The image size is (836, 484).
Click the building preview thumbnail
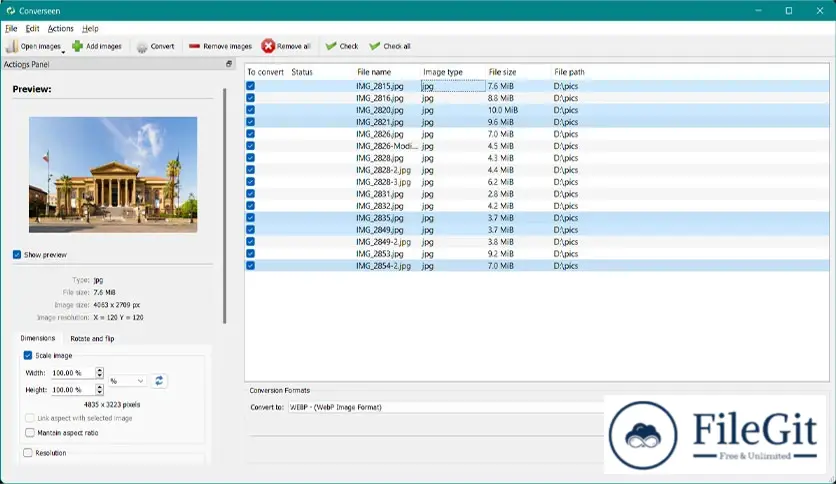pyautogui.click(x=113, y=175)
